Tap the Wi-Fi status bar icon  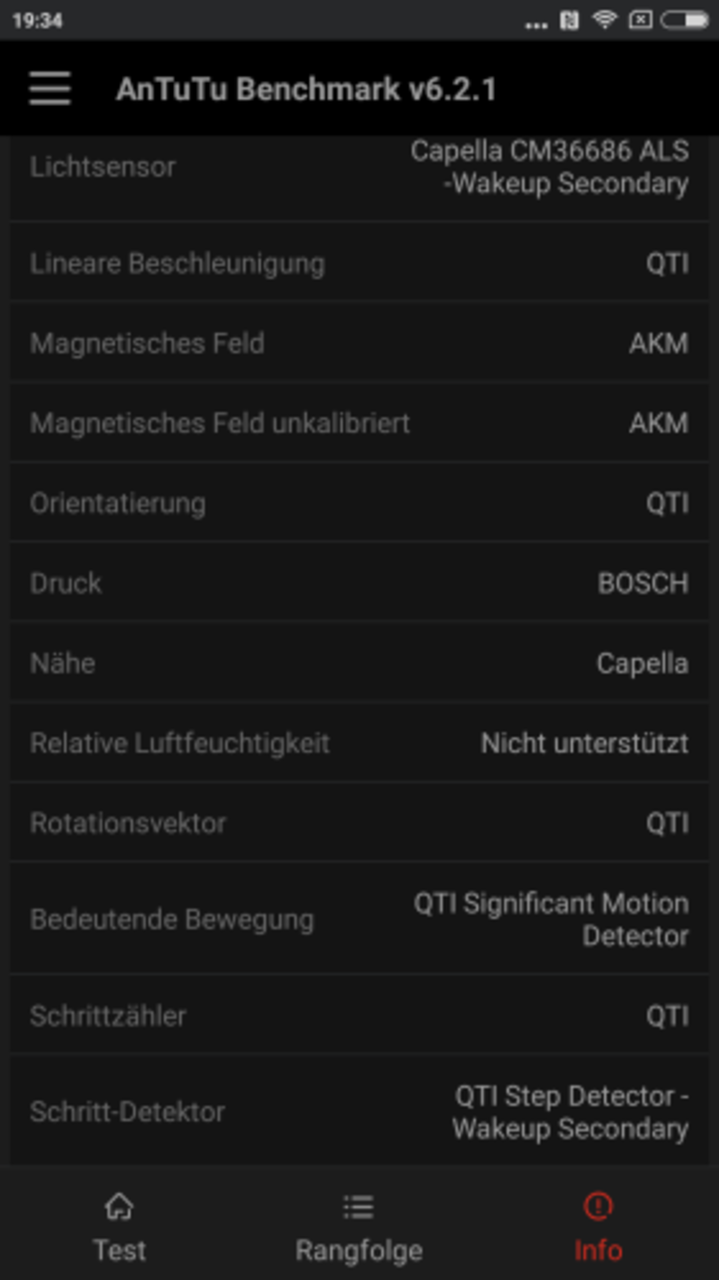coord(604,20)
